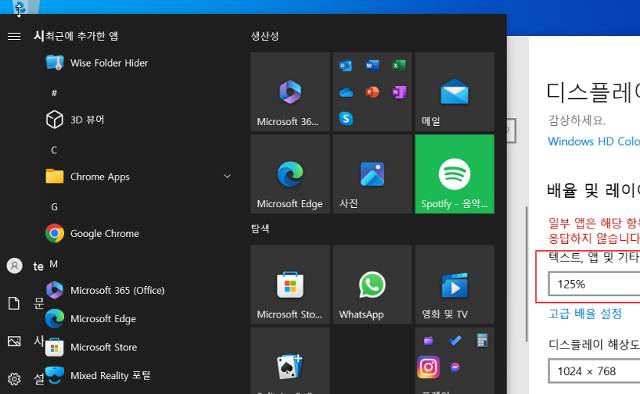640x394 pixels.
Task: Open Calculator in the bottom tile group
Action: click(x=482, y=340)
